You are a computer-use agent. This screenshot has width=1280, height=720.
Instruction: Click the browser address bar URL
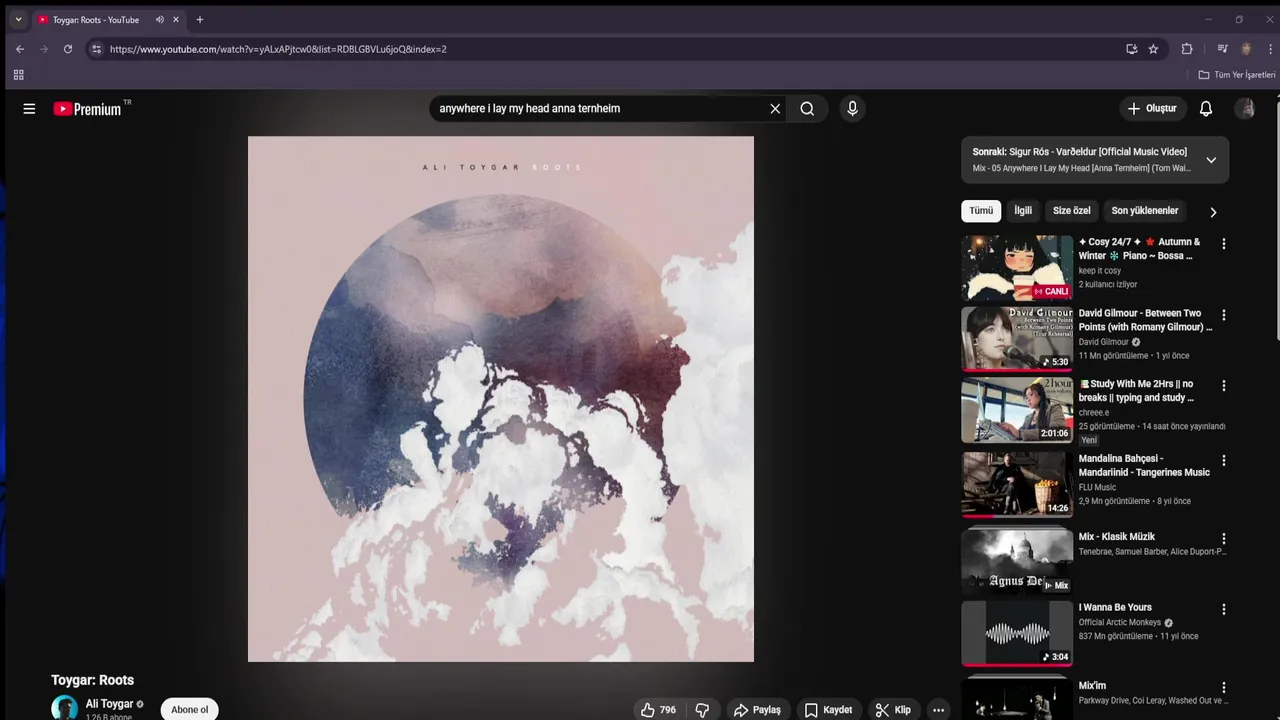tap(278, 49)
